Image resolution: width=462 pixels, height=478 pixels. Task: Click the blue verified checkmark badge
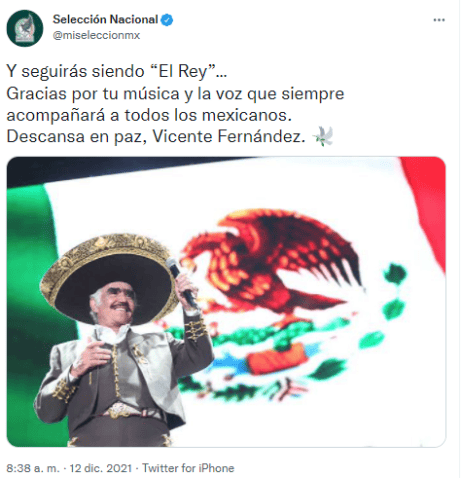167,20
